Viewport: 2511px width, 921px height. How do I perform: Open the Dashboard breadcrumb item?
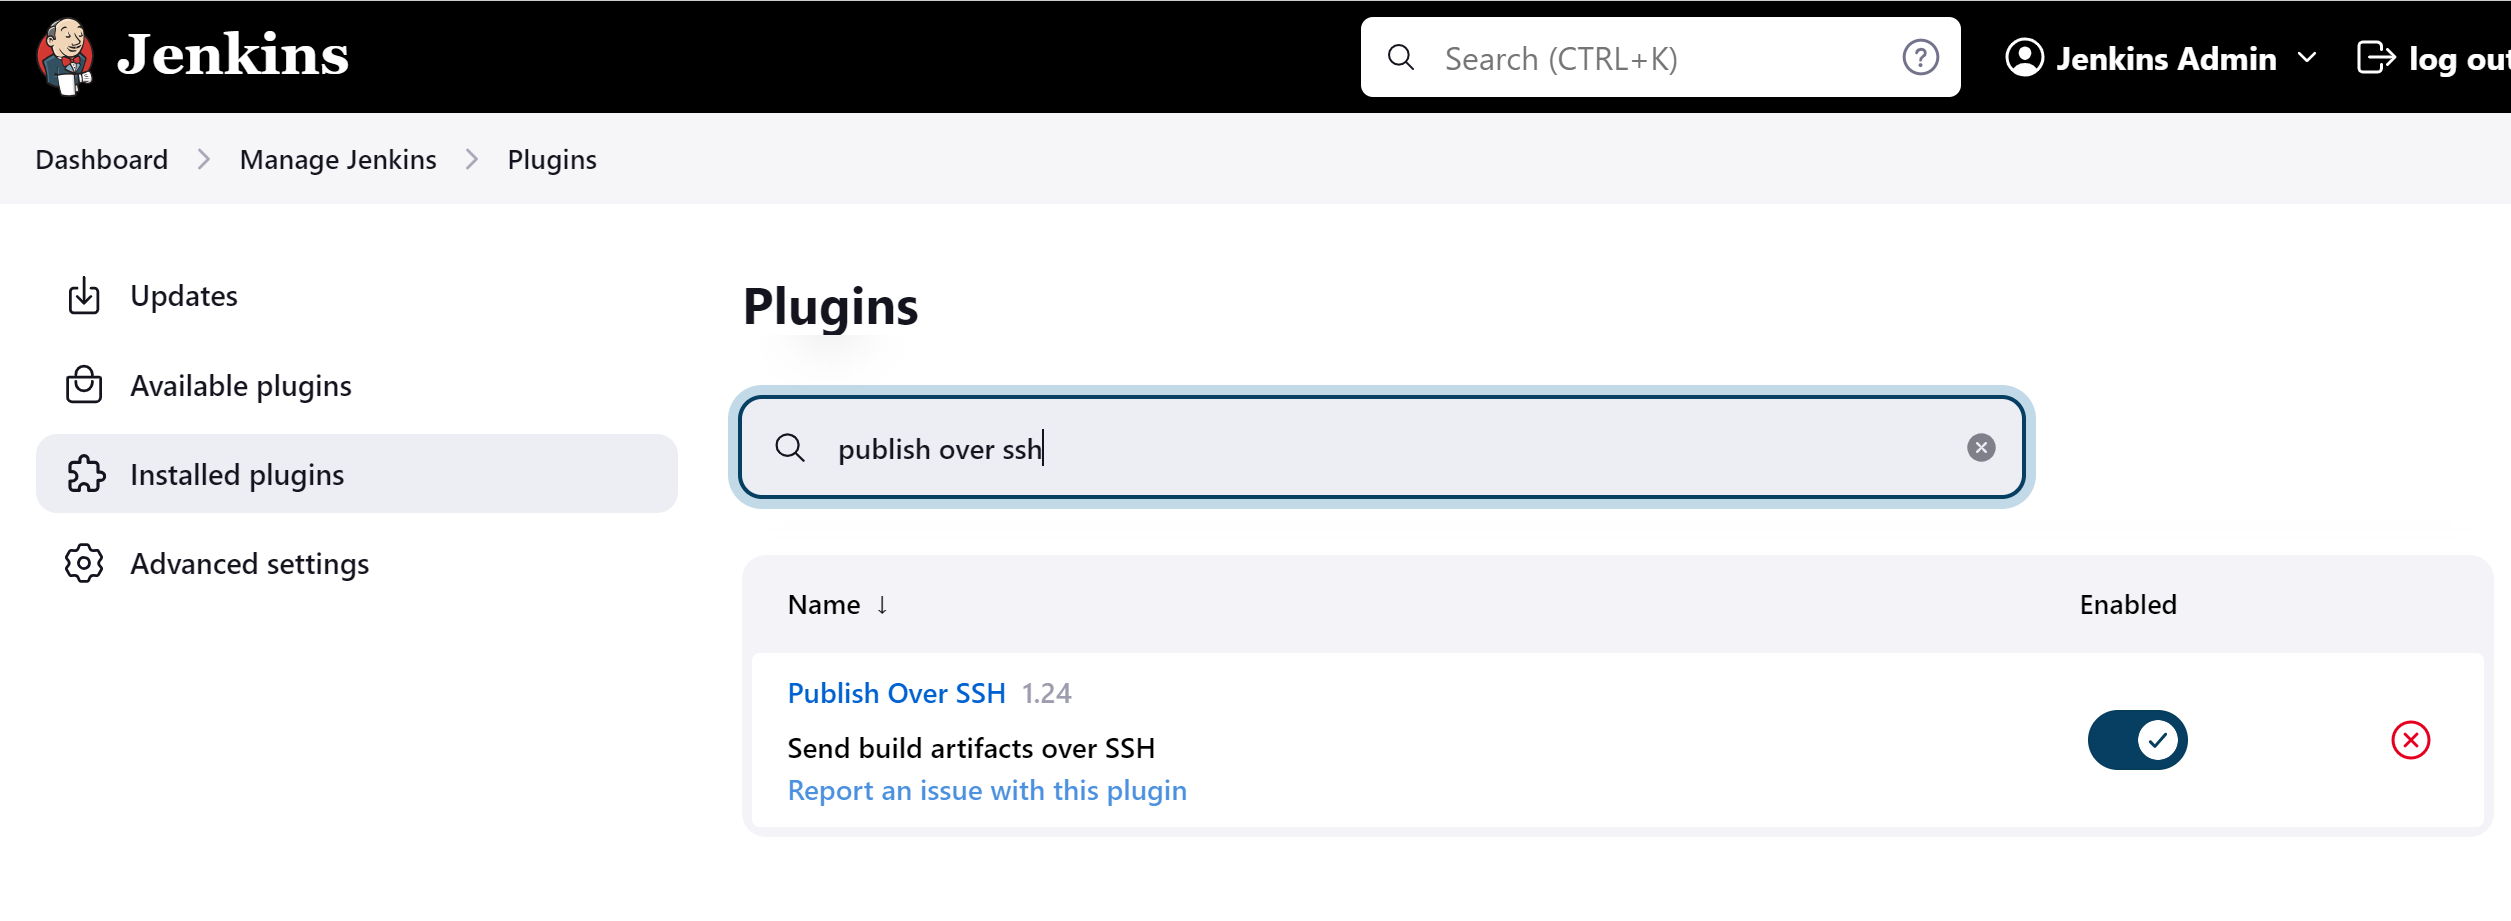pyautogui.click(x=101, y=158)
